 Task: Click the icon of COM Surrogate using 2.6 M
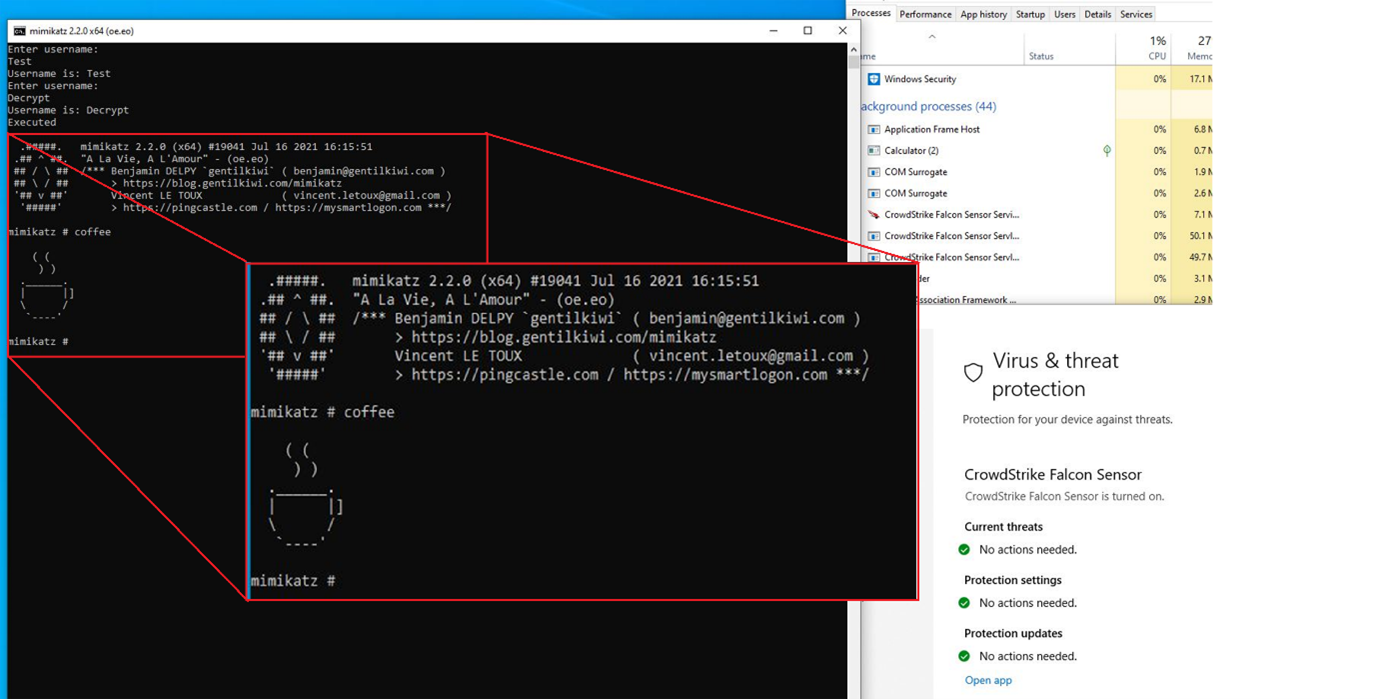[874, 193]
